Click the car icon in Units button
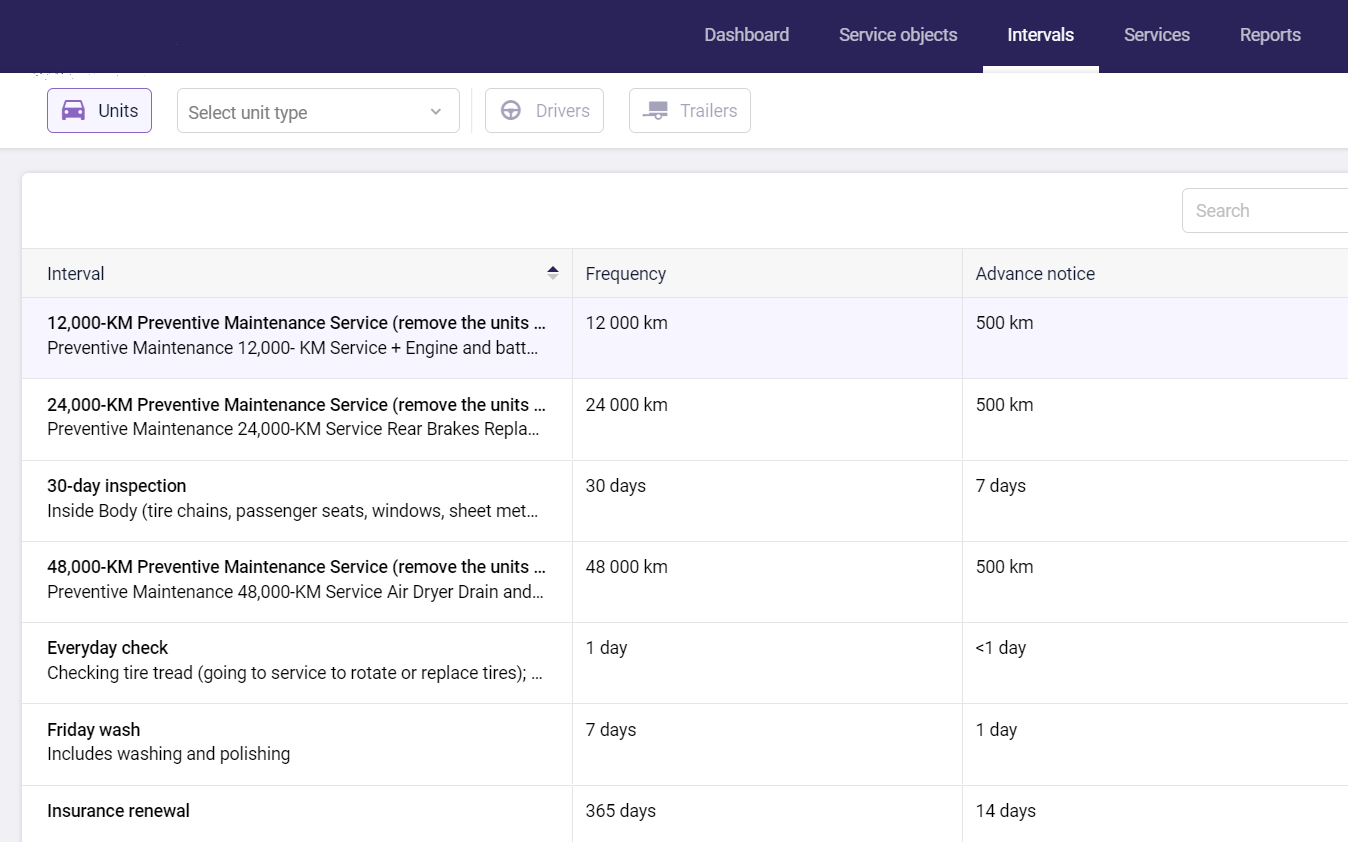Screen dimensions: 1348x842 point(73,111)
